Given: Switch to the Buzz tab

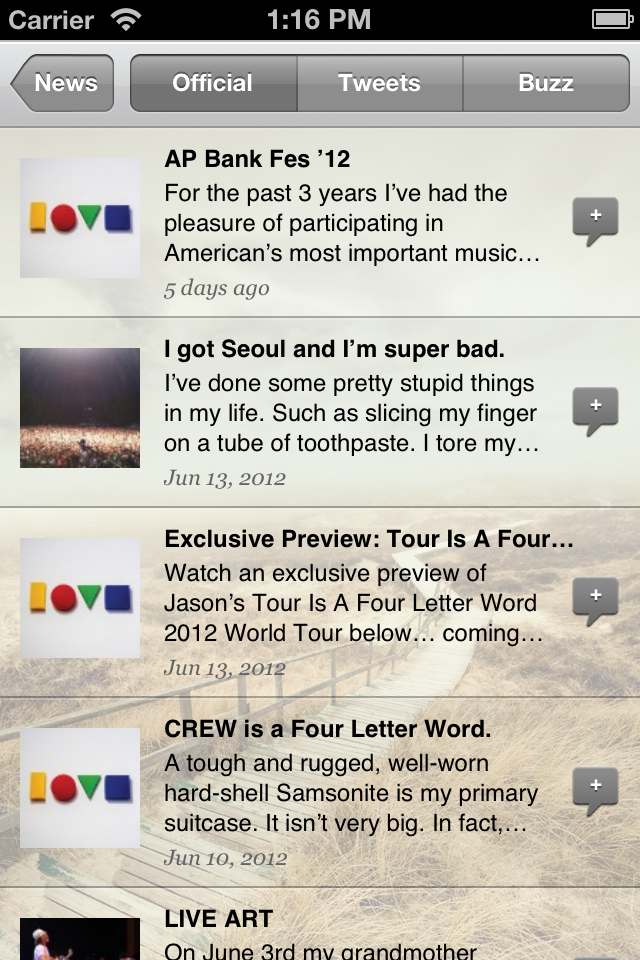Looking at the screenshot, I should (546, 83).
